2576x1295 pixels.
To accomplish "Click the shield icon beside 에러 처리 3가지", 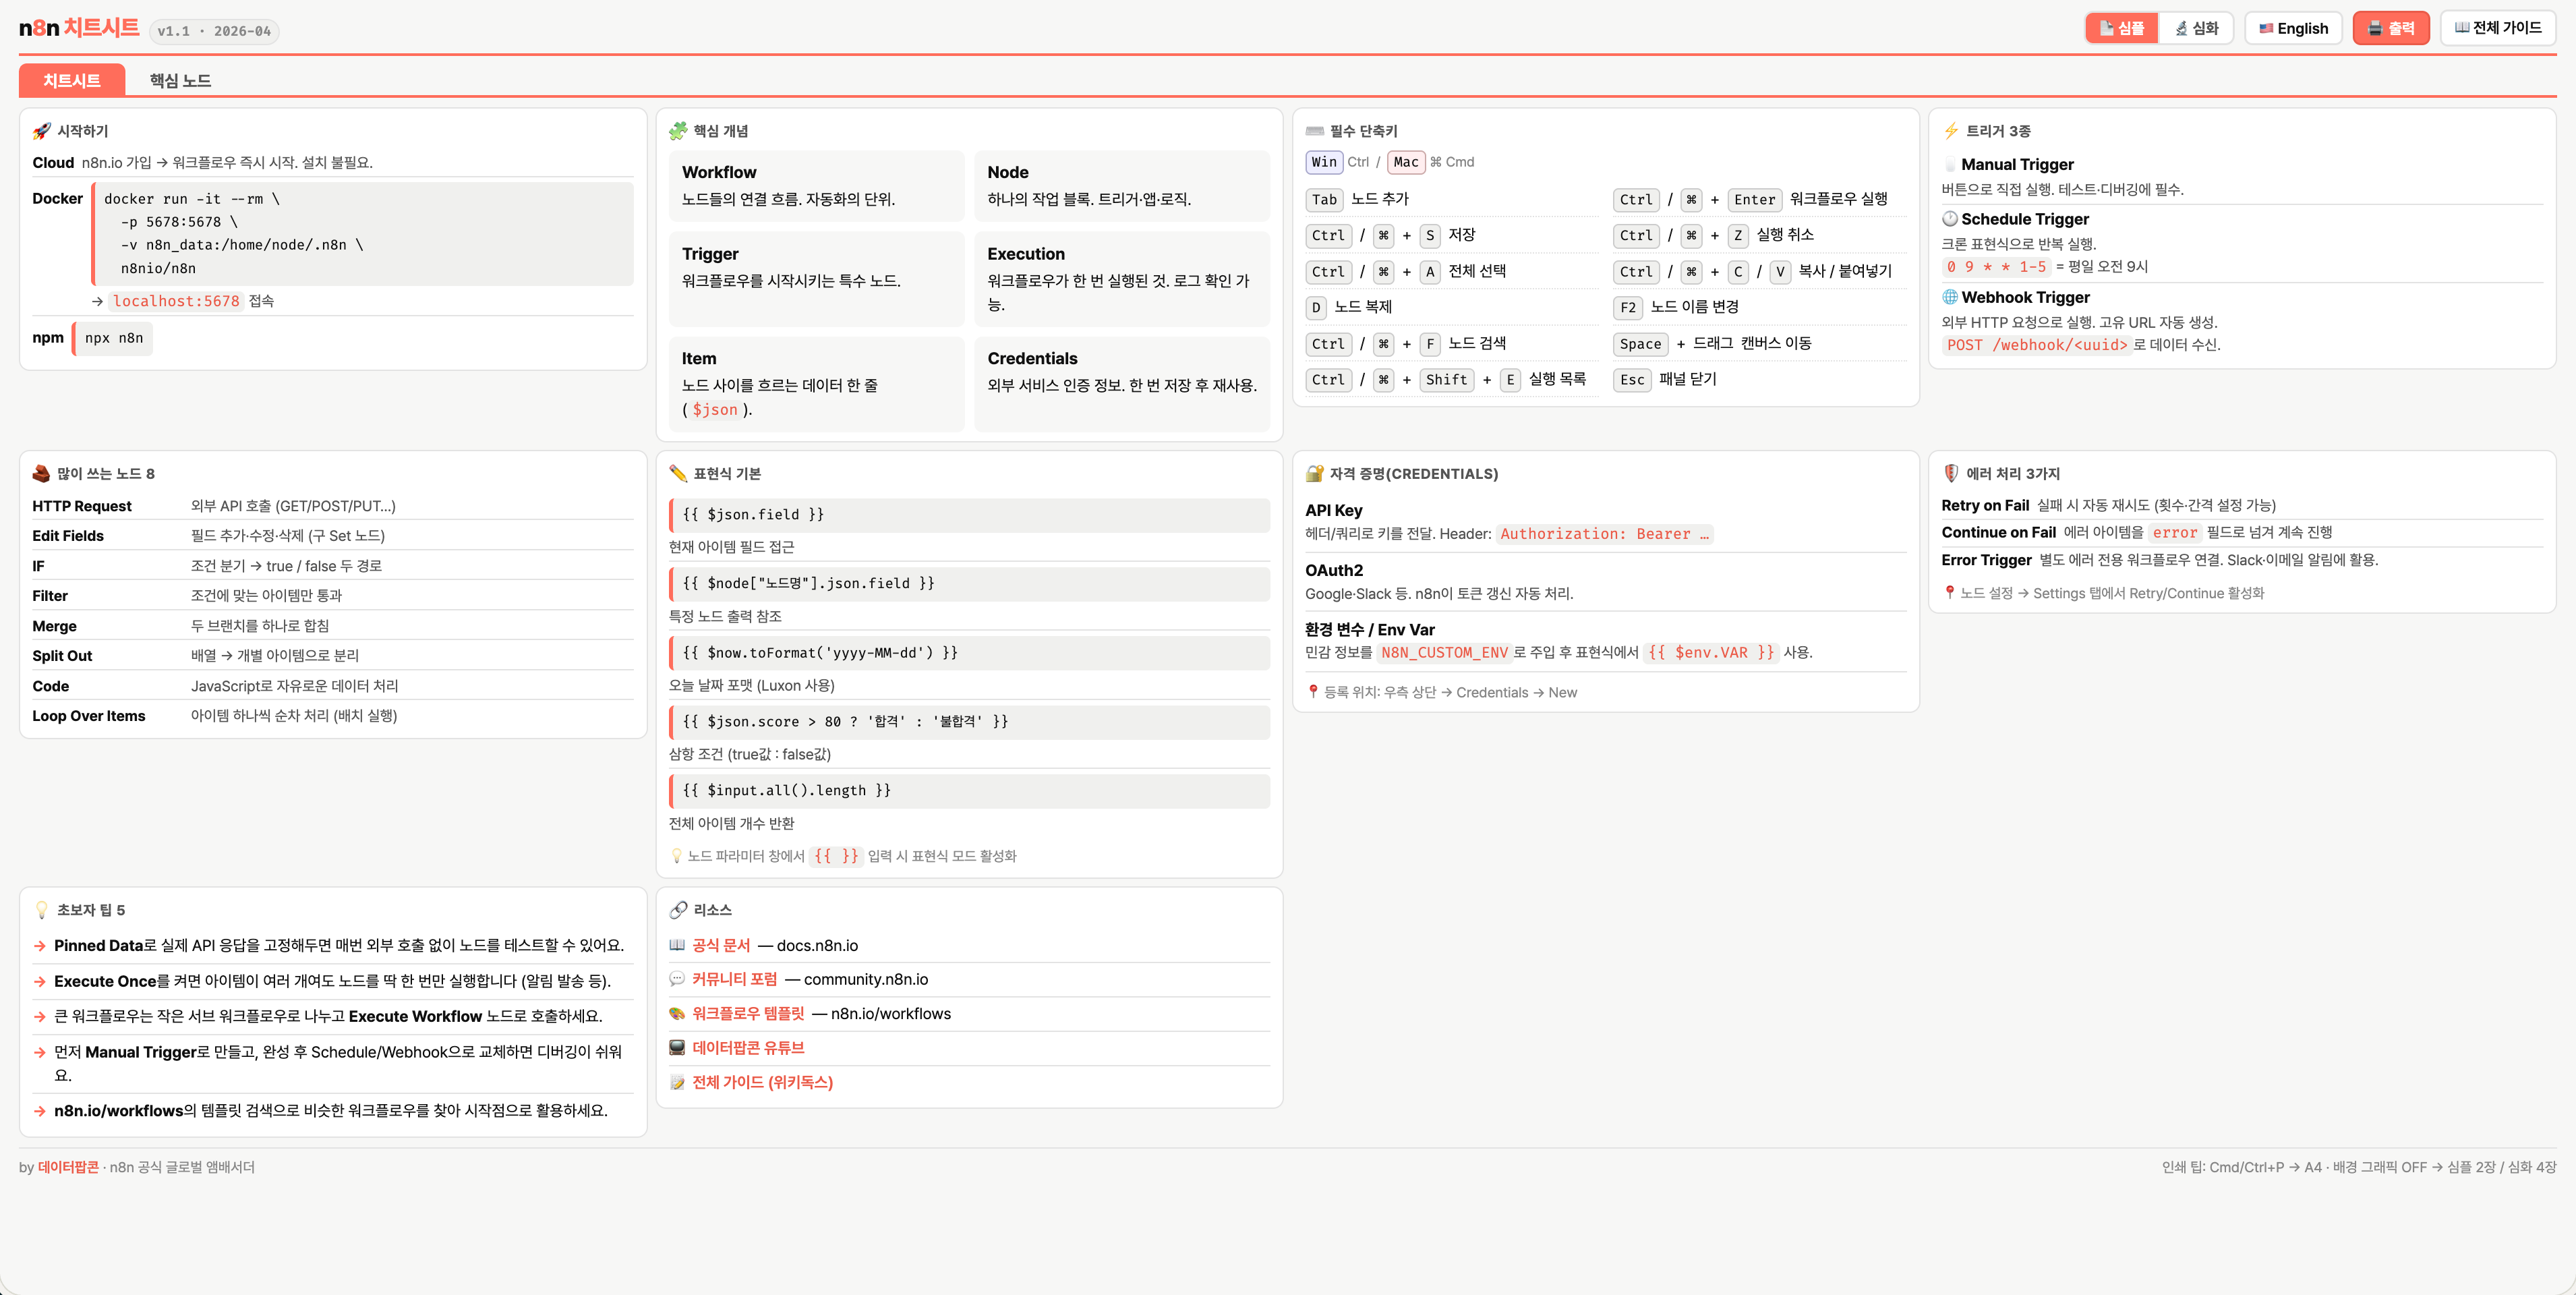I will coord(1950,474).
